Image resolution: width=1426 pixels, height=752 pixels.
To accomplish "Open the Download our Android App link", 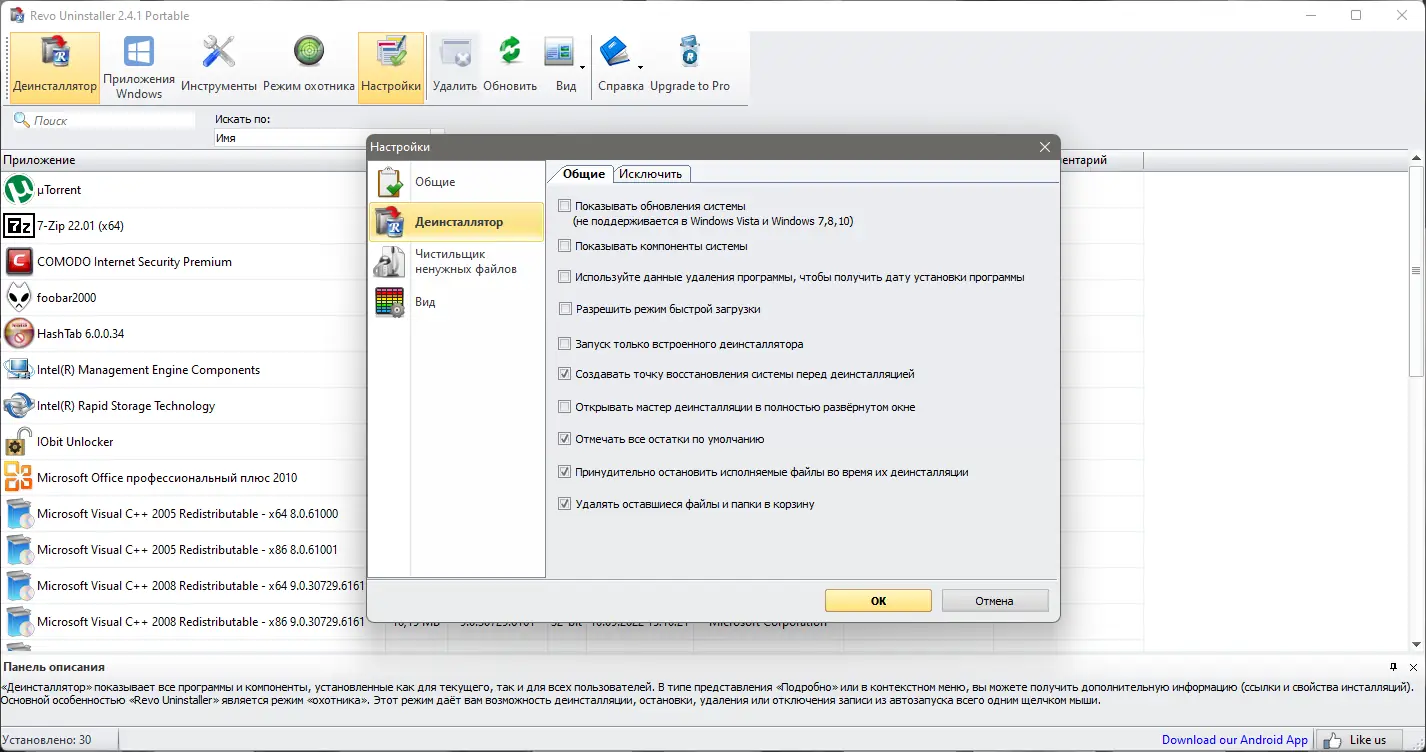I will tap(1235, 740).
